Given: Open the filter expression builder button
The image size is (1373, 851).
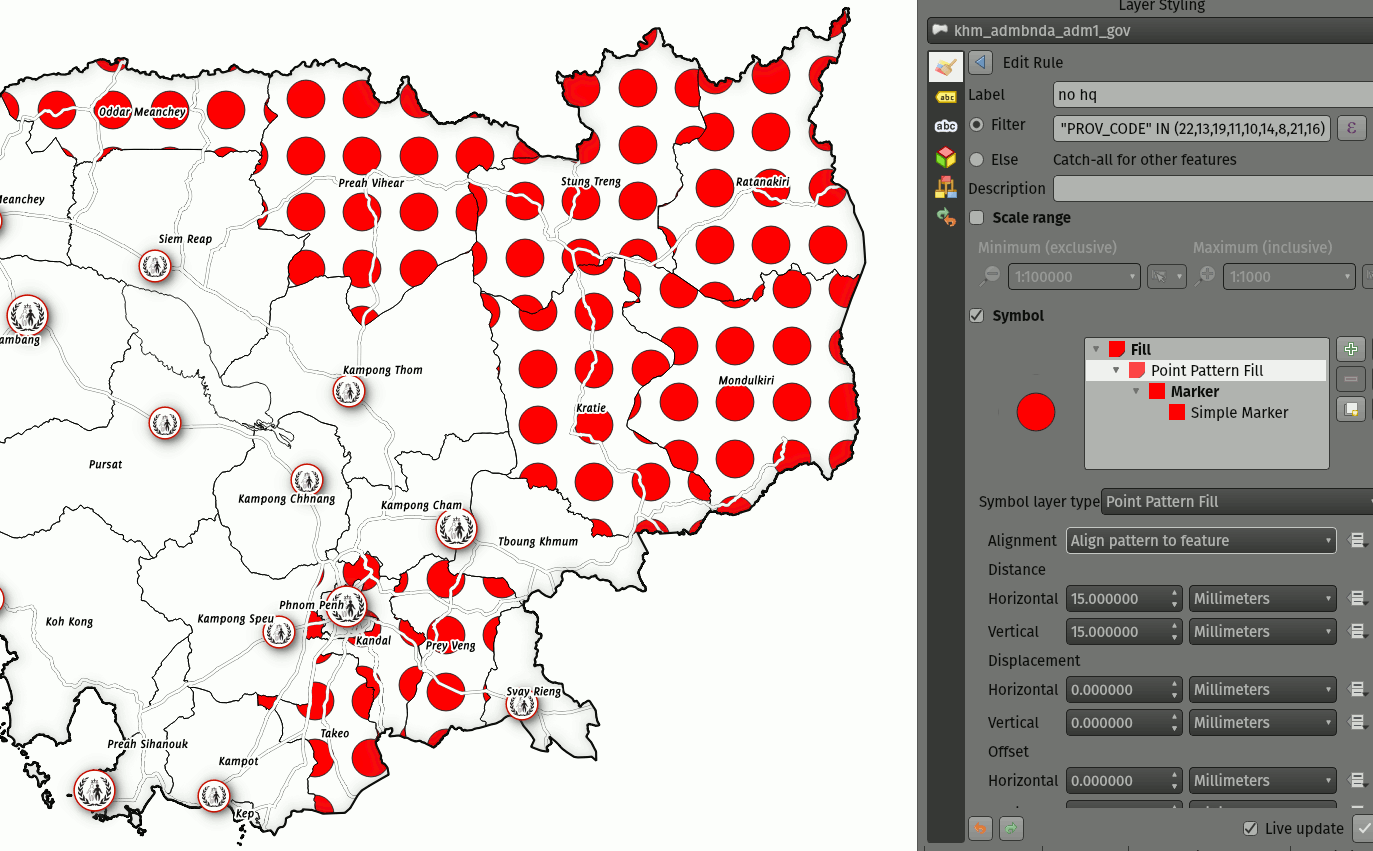Looking at the screenshot, I should coord(1351,127).
